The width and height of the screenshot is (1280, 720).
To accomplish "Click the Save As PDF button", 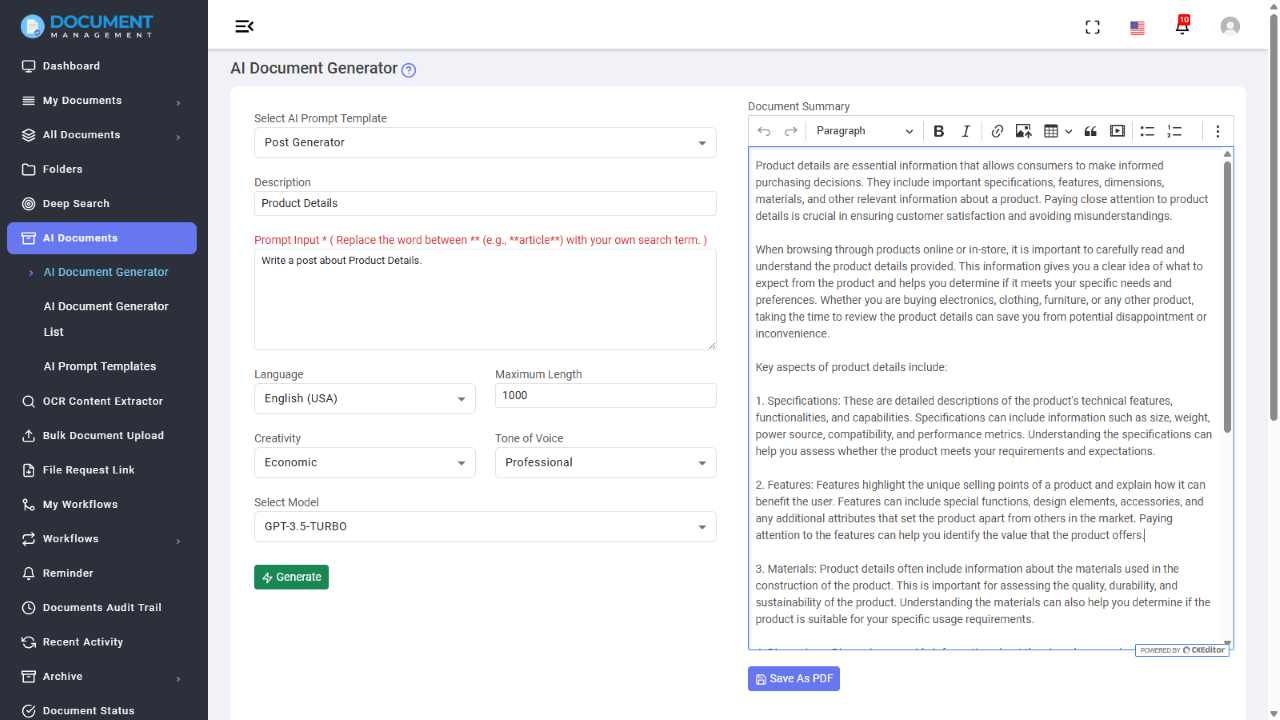I will [x=793, y=678].
